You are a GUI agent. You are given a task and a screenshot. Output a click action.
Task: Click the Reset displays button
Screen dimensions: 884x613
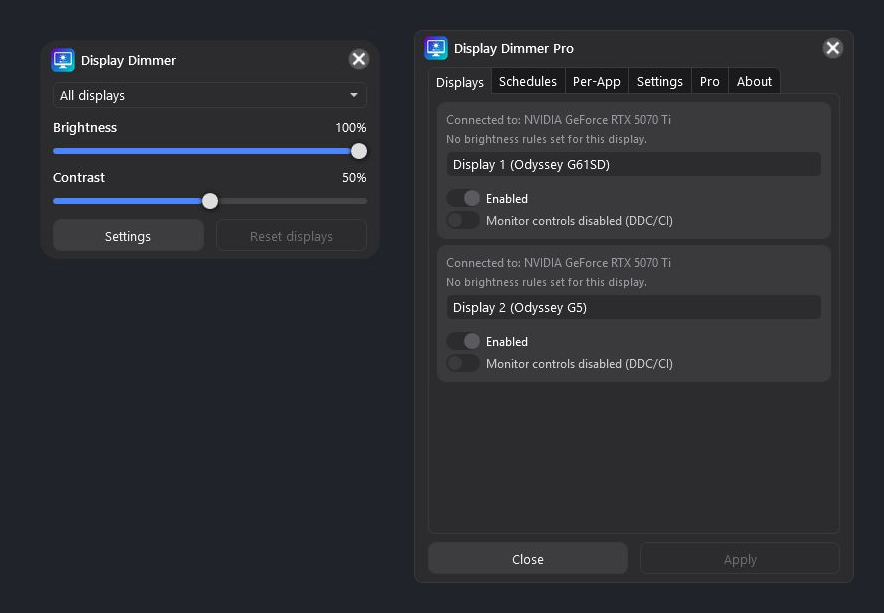point(291,236)
